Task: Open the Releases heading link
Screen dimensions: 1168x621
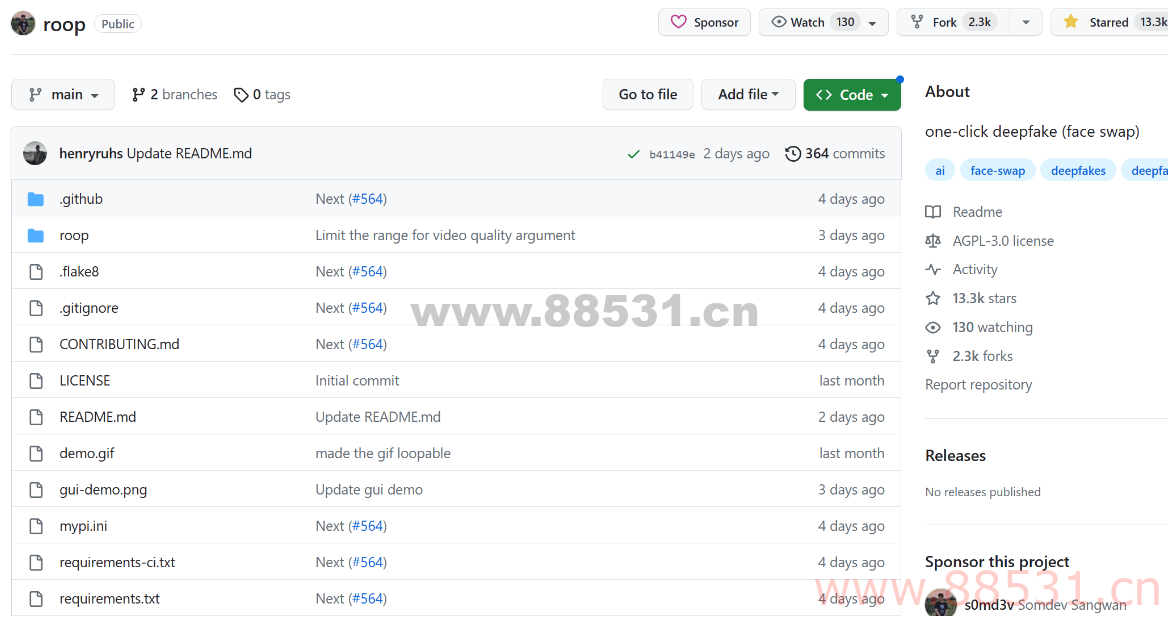Action: pyautogui.click(x=955, y=456)
